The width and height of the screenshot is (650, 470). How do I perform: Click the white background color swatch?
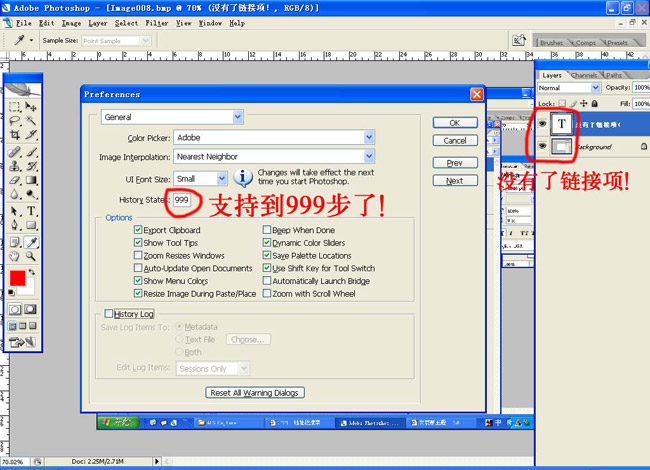[28, 288]
